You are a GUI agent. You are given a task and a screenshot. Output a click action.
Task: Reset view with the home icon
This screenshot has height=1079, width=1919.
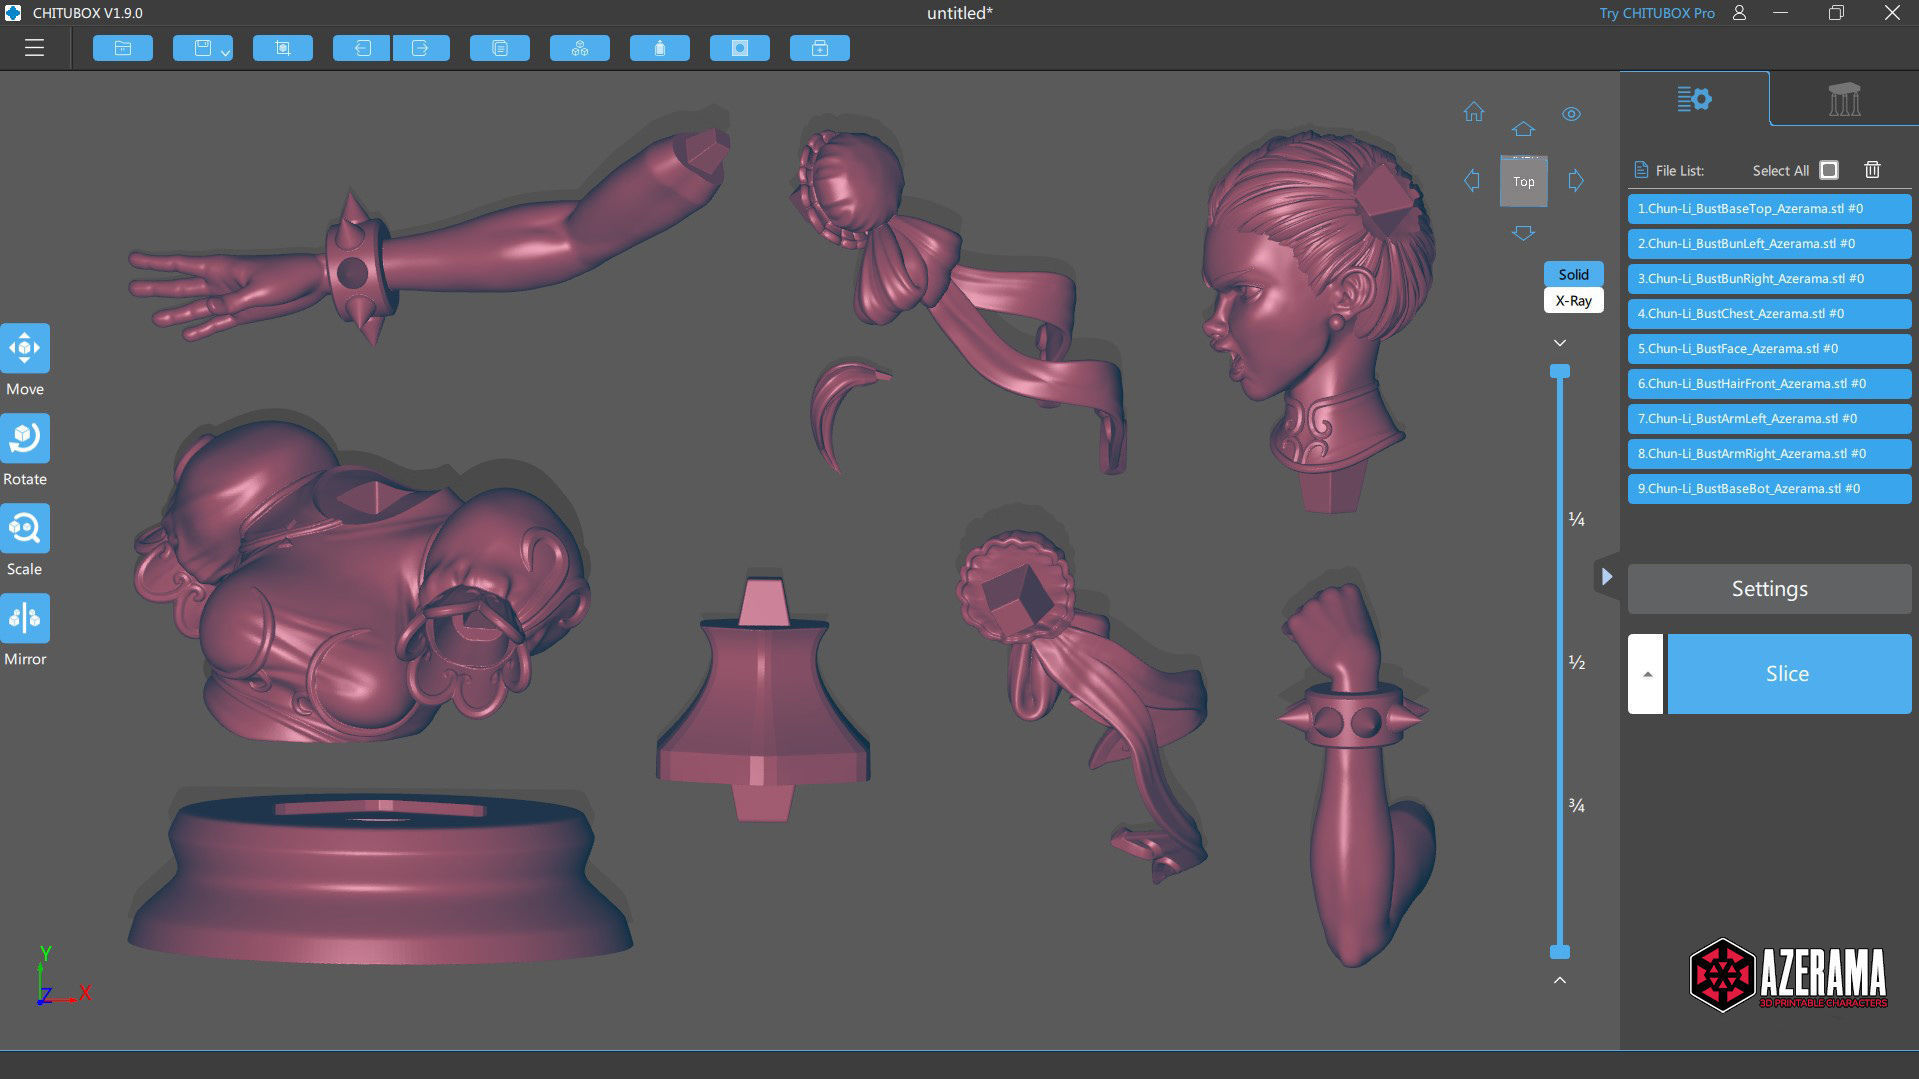click(1474, 112)
